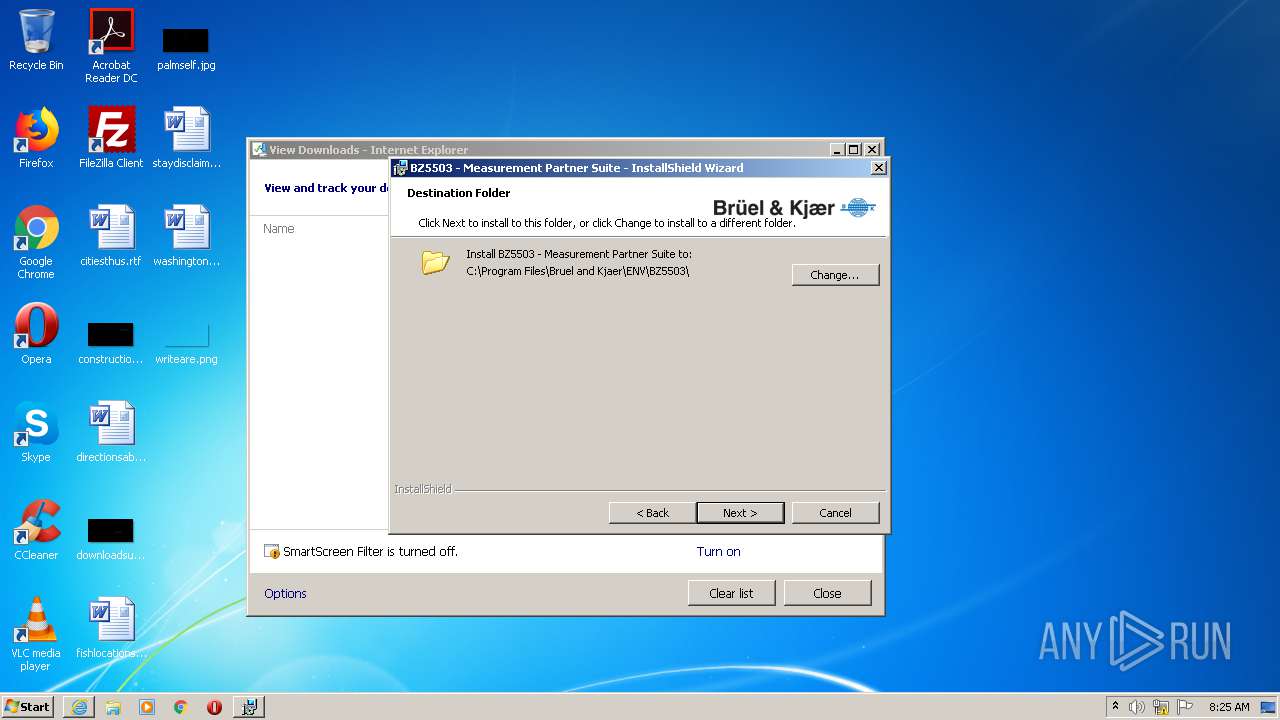Click the 'Destination Folder' heading
The width and height of the screenshot is (1280, 720).
tap(458, 193)
